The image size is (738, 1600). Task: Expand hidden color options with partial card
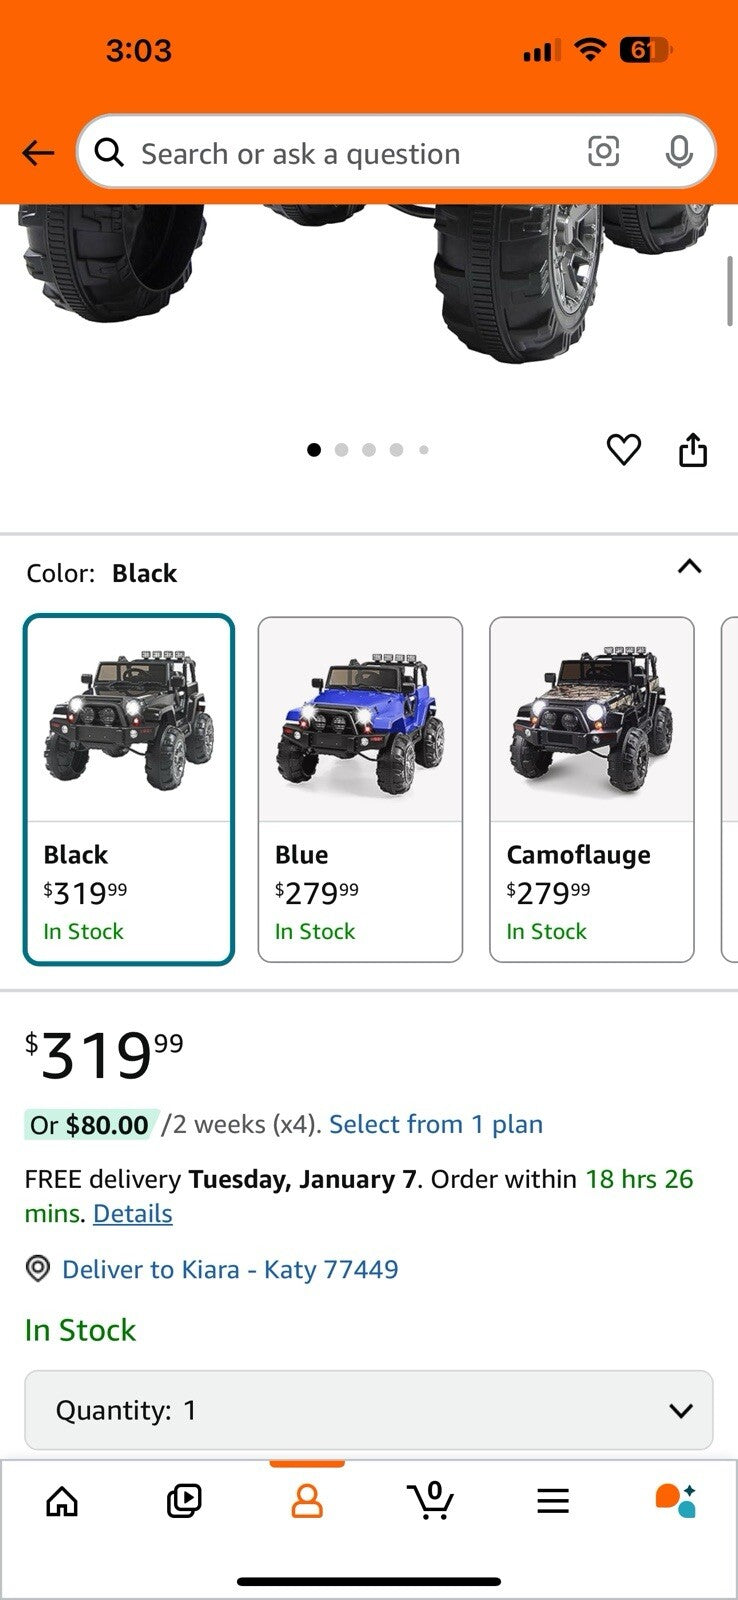click(730, 790)
